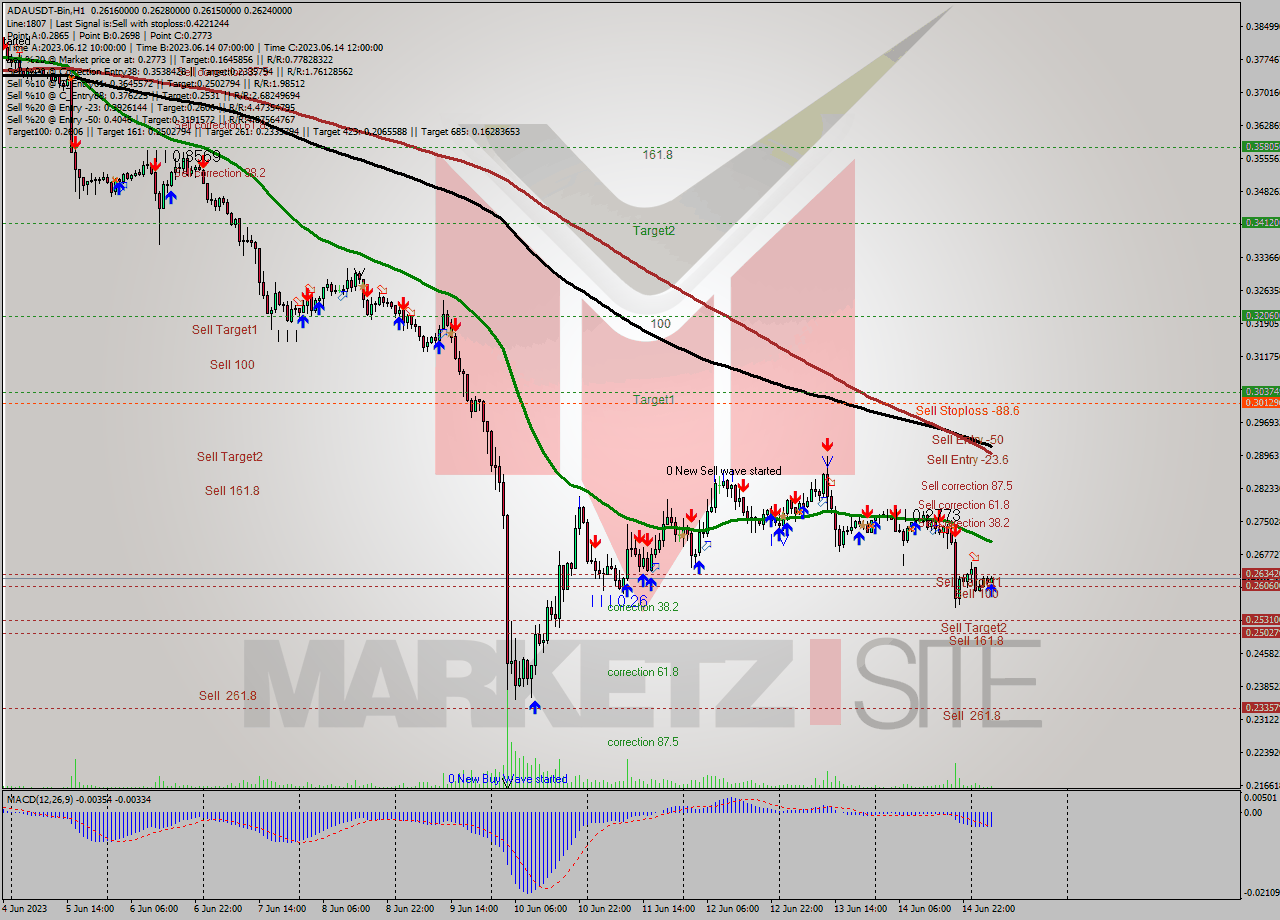Click the green '100' level label
Screen dimensions: 1280x920
click(660, 324)
